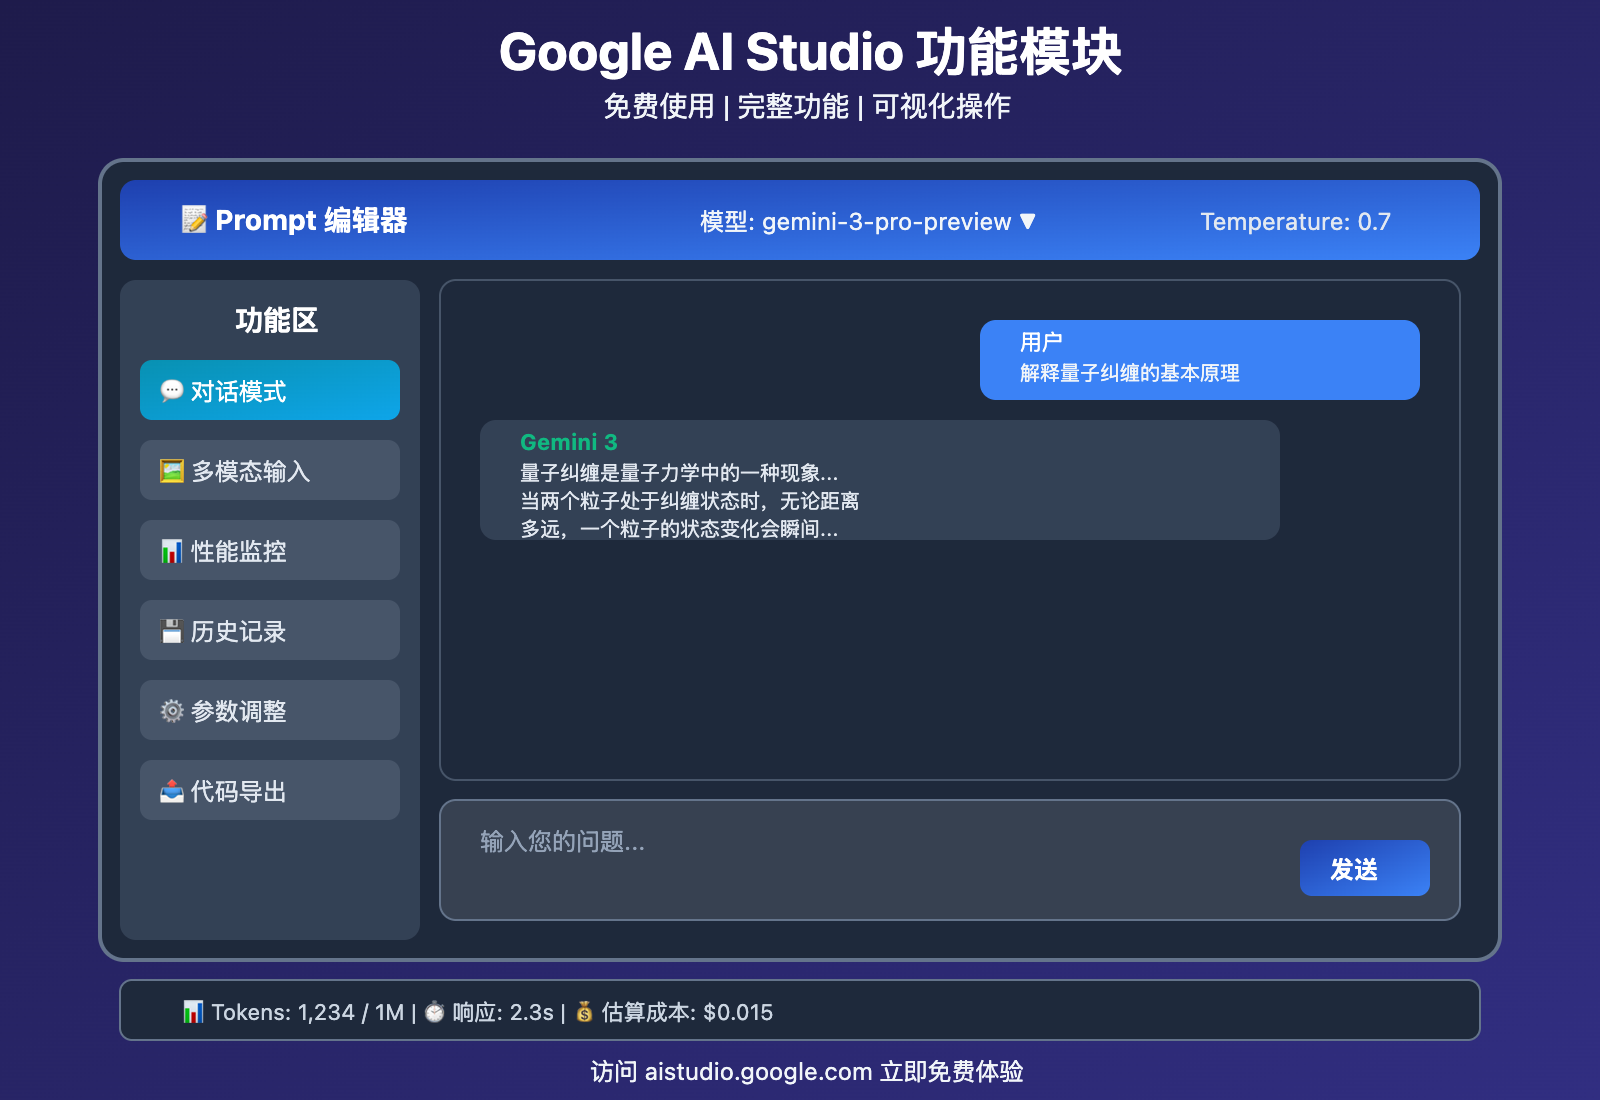Open the 参数调整 settings panel
This screenshot has height=1100, width=1600.
click(270, 710)
